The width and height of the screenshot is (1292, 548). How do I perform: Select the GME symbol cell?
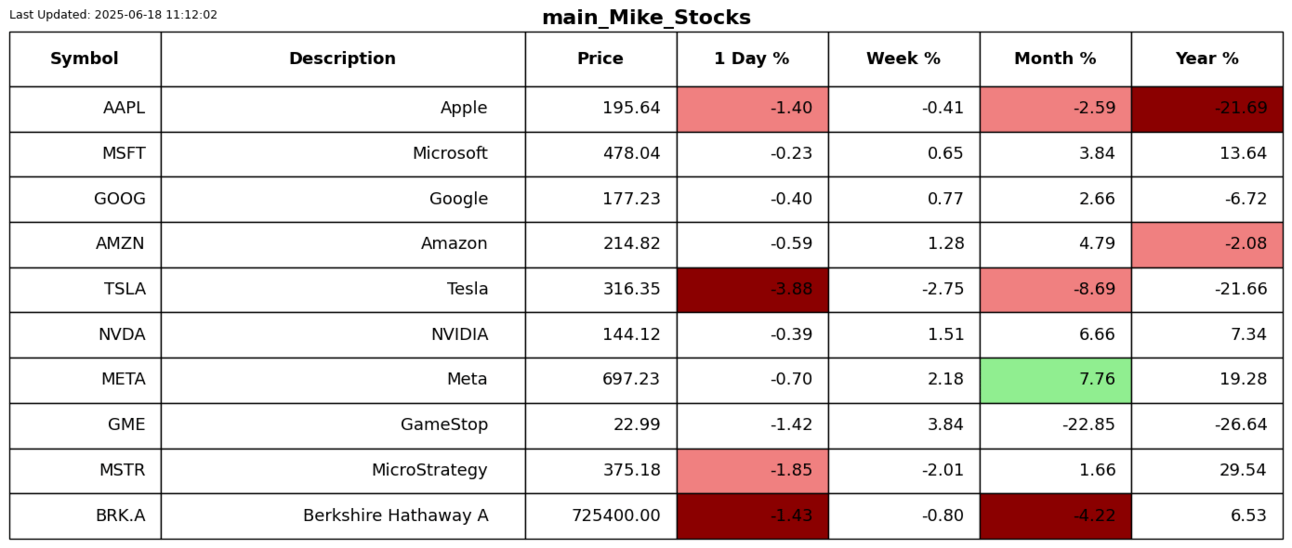85,425
